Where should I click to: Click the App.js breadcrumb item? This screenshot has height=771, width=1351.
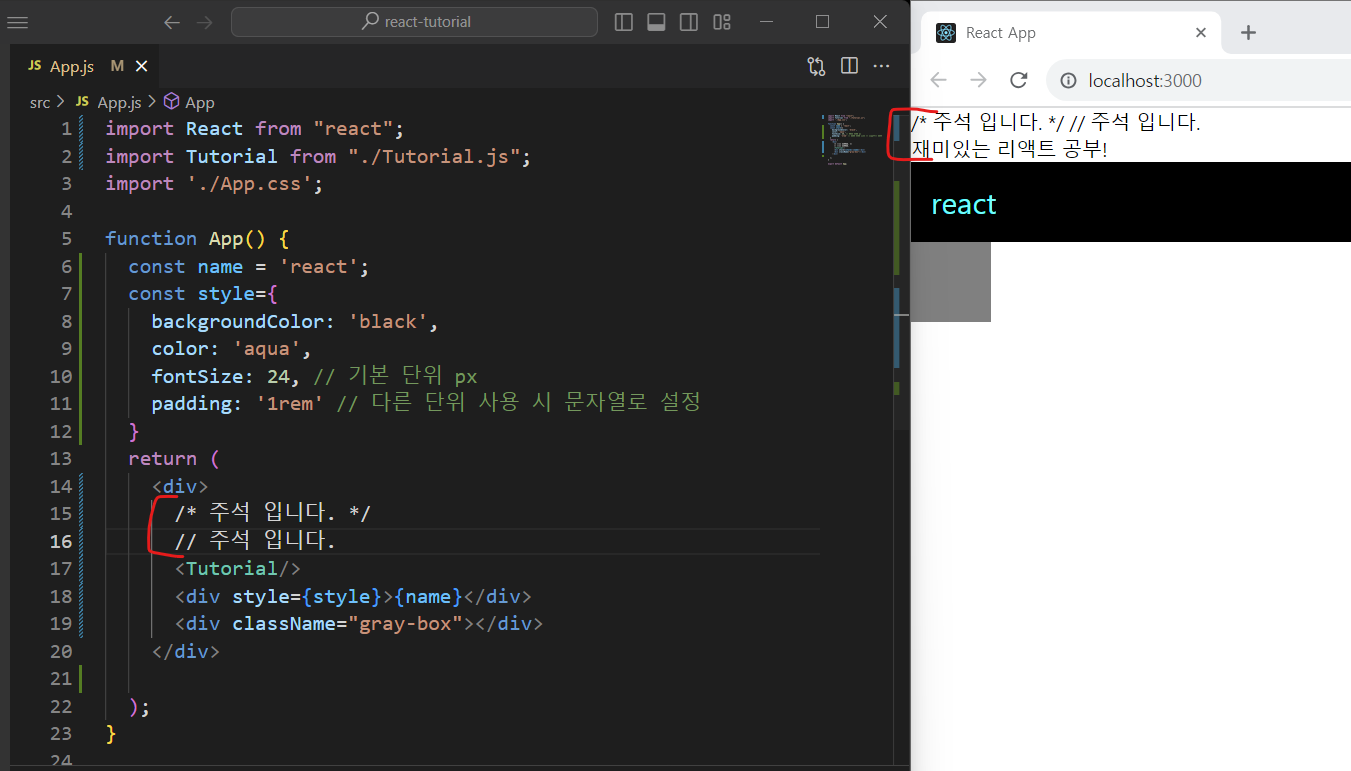pyautogui.click(x=109, y=102)
